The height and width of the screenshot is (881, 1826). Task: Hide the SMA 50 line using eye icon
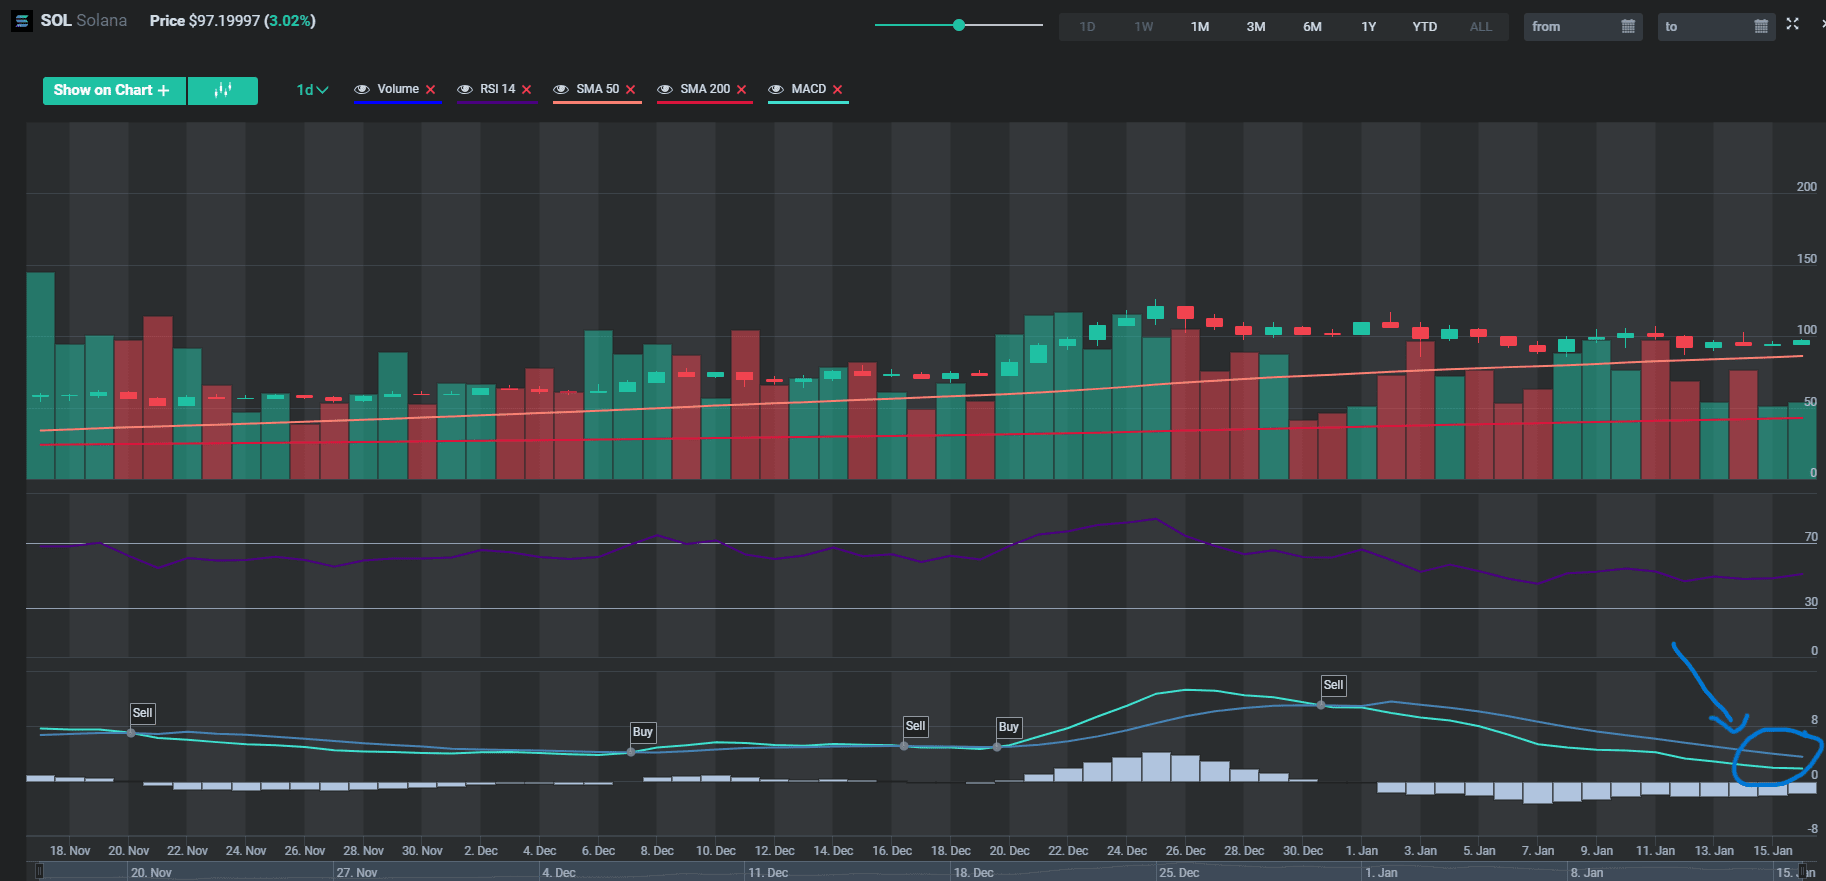561,90
